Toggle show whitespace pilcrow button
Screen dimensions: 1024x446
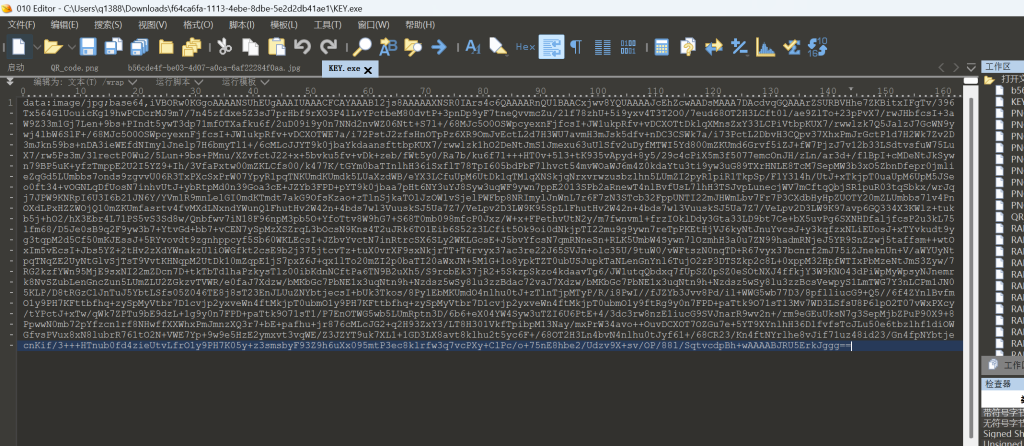(575, 46)
